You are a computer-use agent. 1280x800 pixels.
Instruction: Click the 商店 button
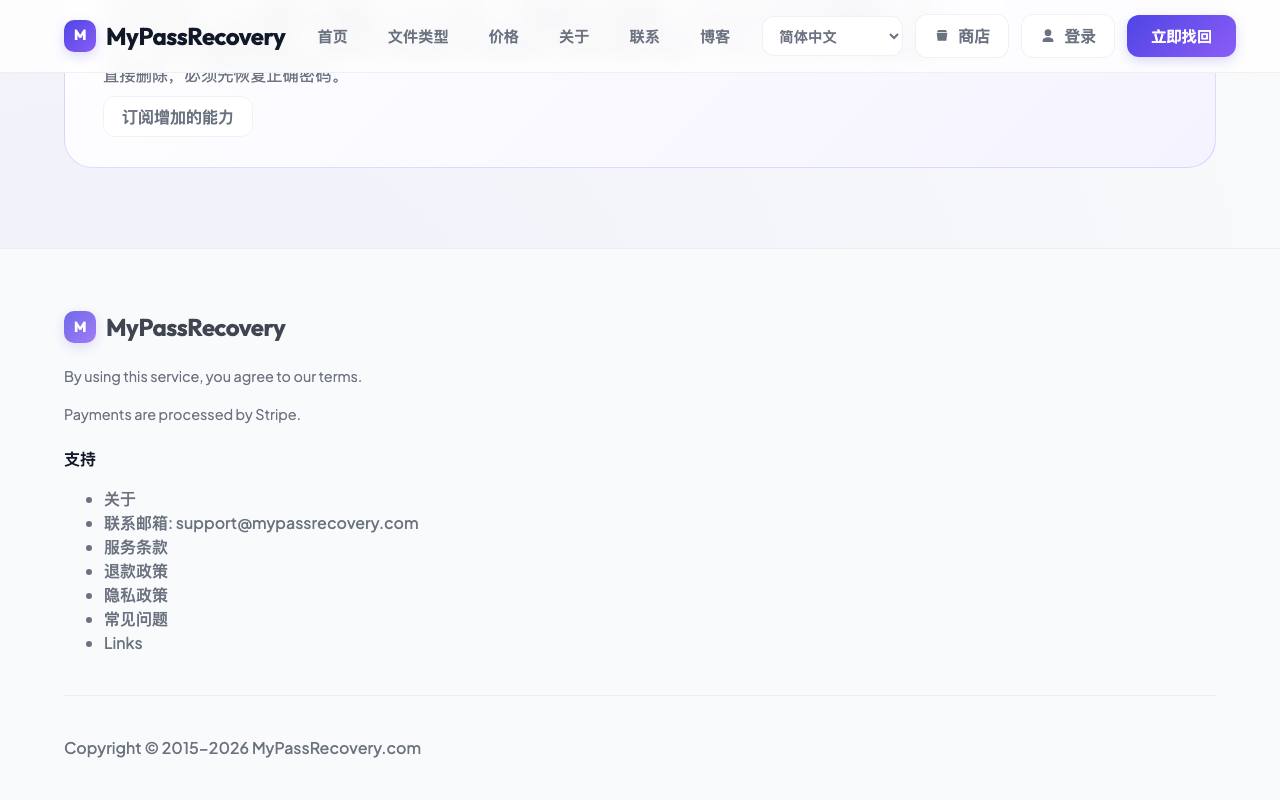pos(962,36)
